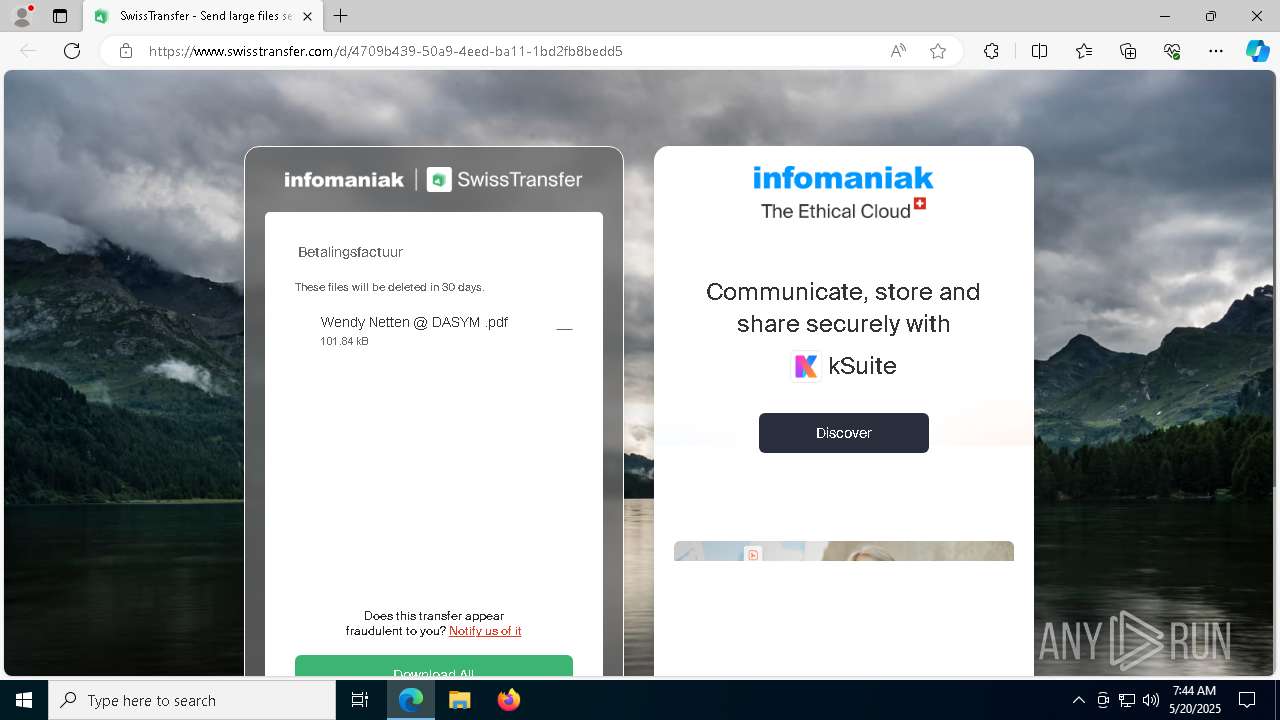Open the notification center icon
Screen dimensions: 1280x720
pyautogui.click(x=1247, y=700)
